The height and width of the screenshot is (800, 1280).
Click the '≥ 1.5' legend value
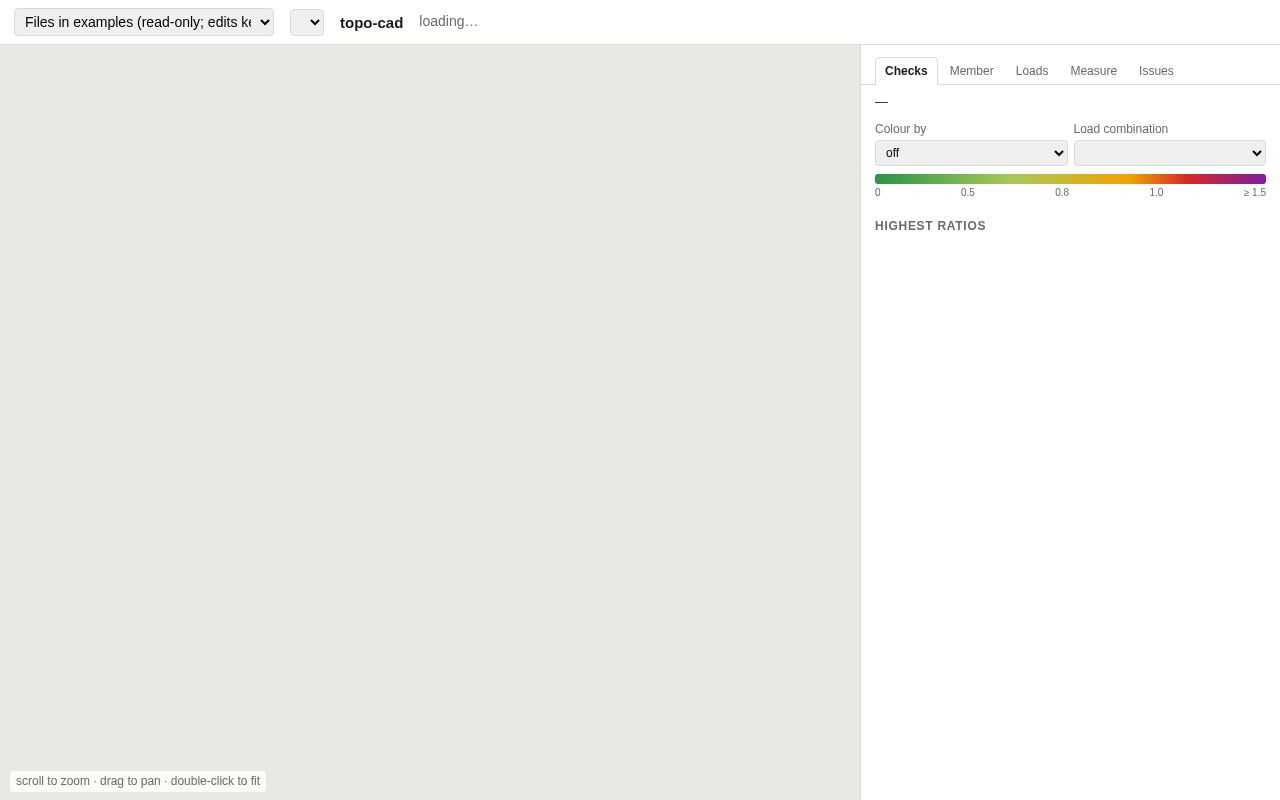click(x=1255, y=193)
